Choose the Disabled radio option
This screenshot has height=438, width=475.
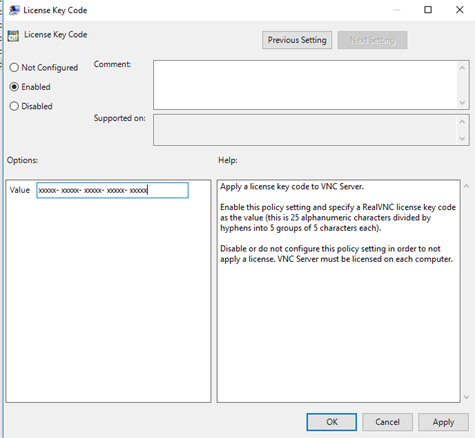14,106
